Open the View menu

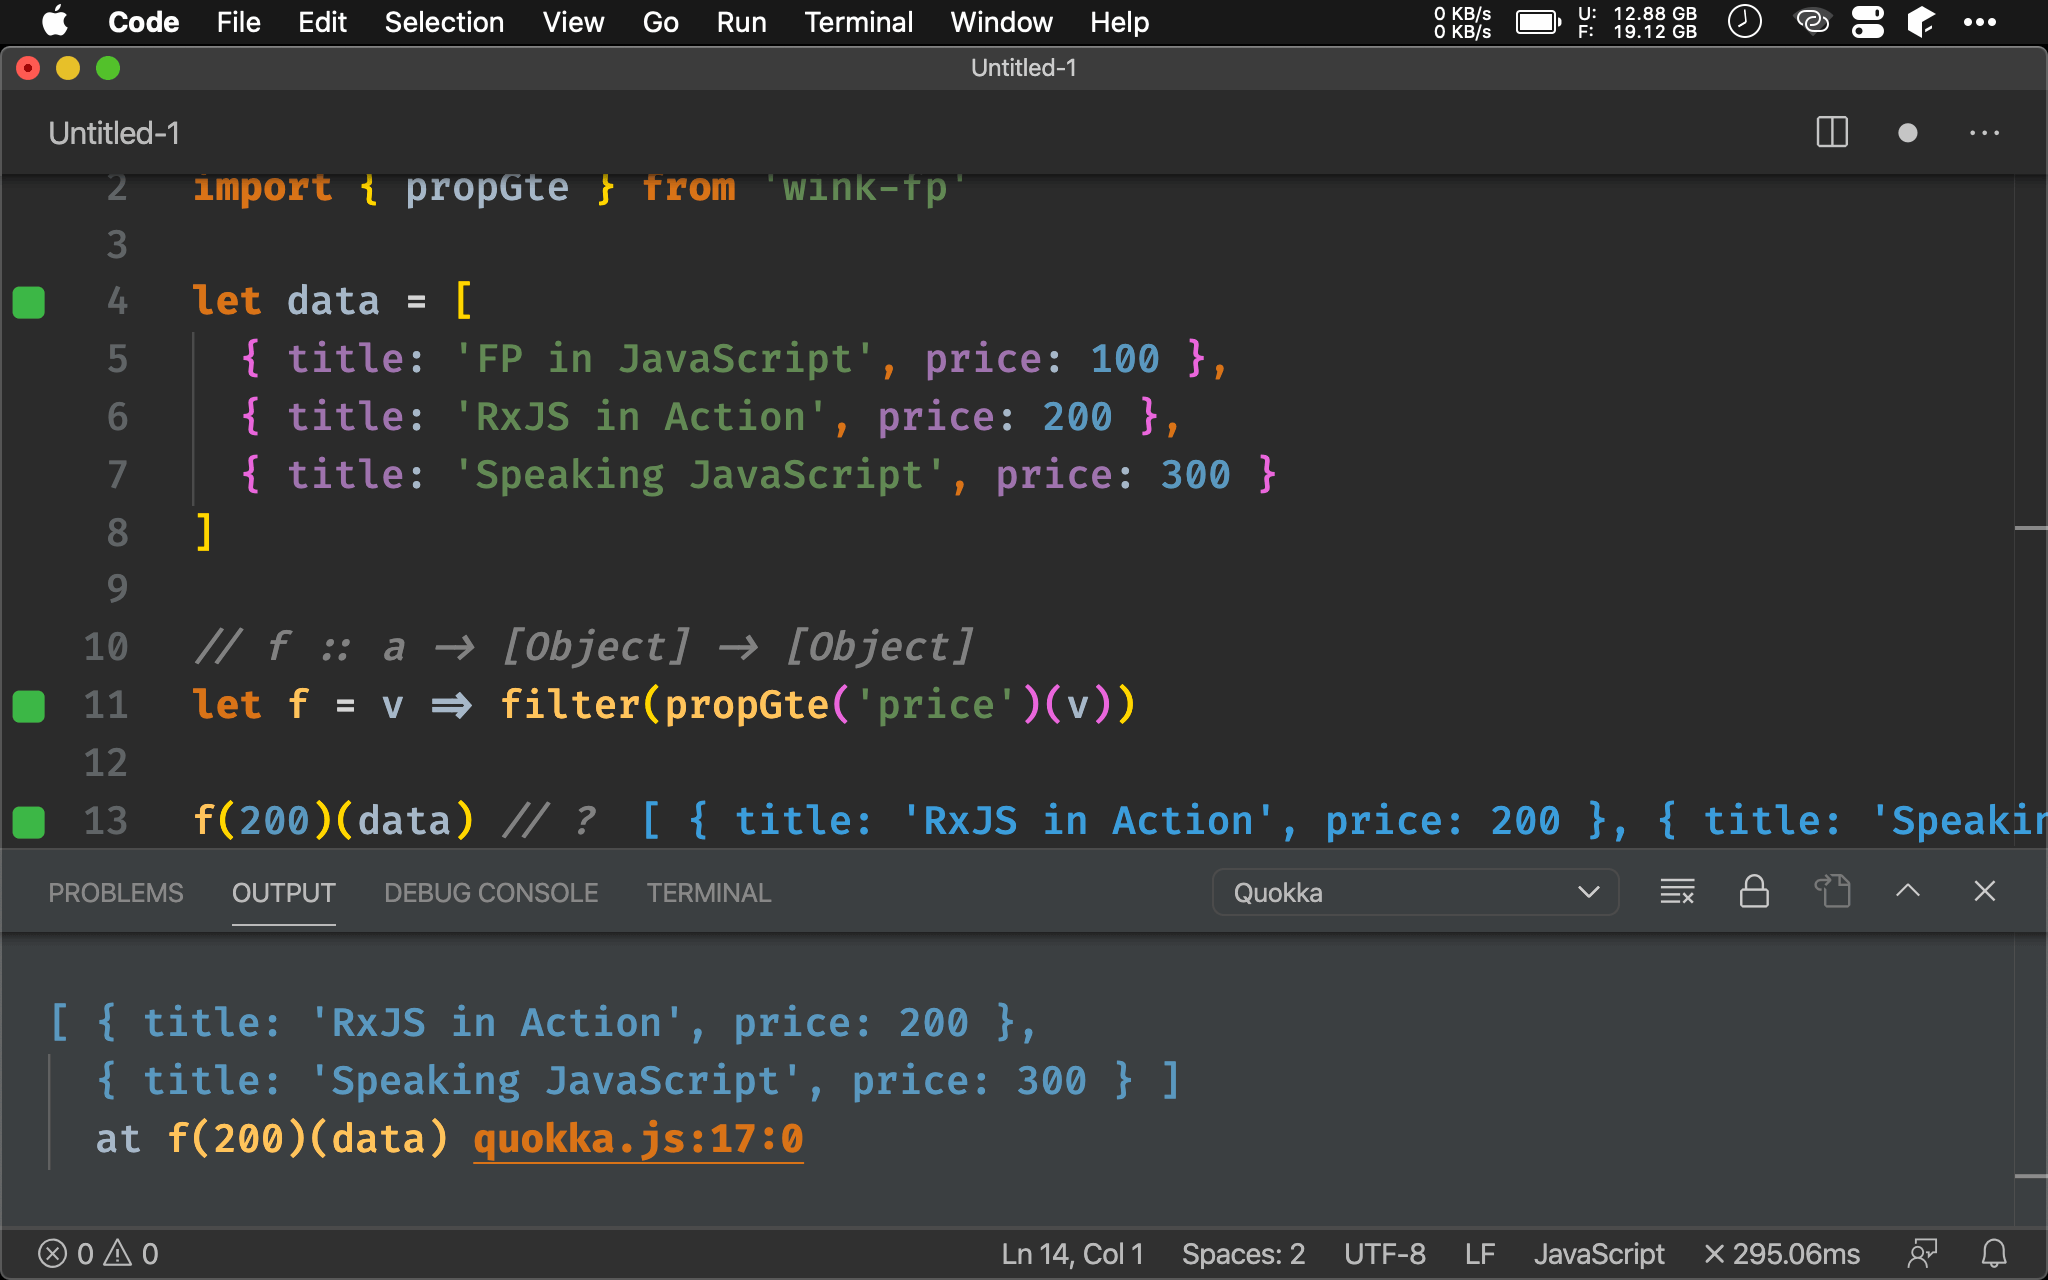tap(572, 22)
